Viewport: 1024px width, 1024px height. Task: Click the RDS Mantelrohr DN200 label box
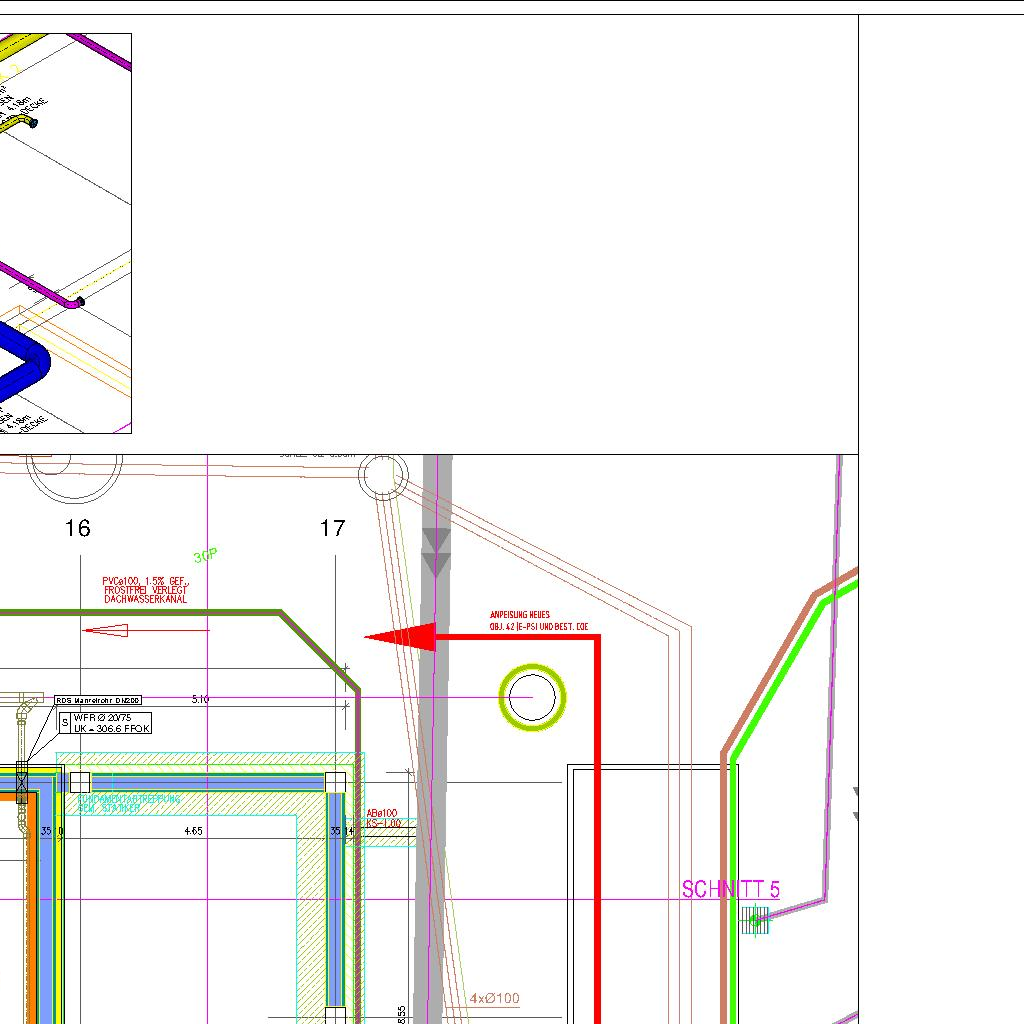98,701
